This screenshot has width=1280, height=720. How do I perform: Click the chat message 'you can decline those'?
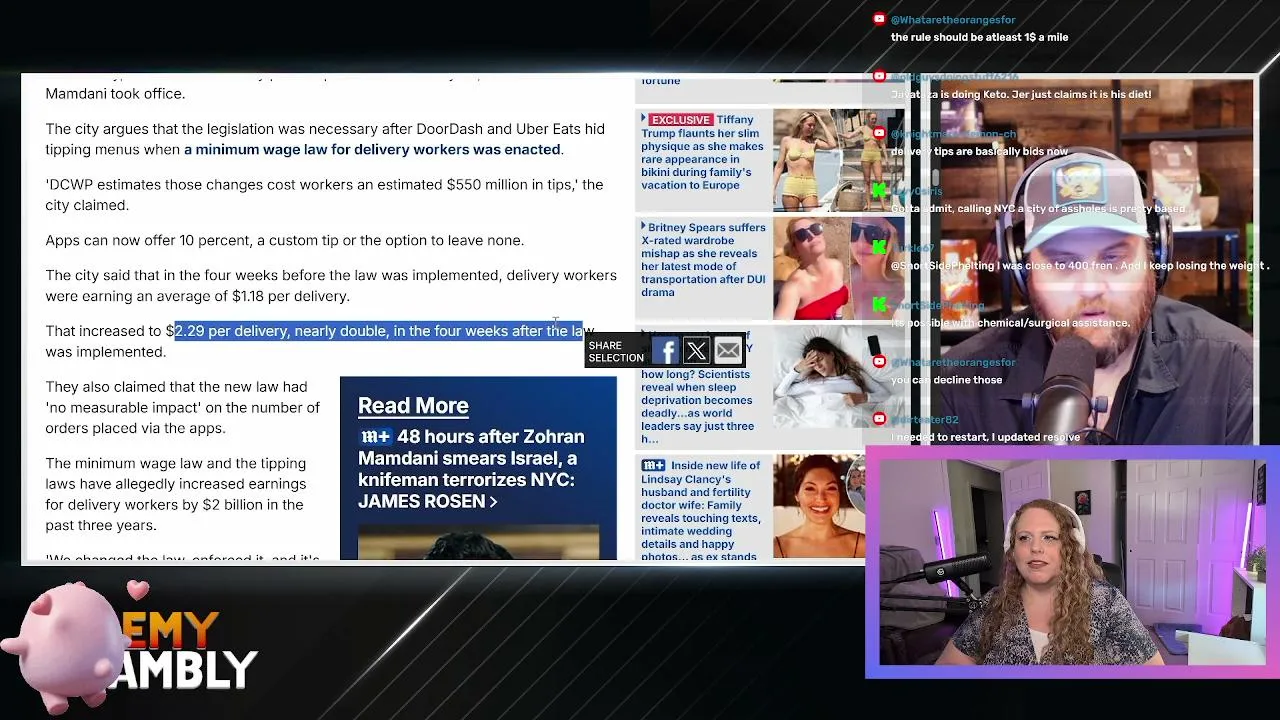pyautogui.click(x=946, y=380)
